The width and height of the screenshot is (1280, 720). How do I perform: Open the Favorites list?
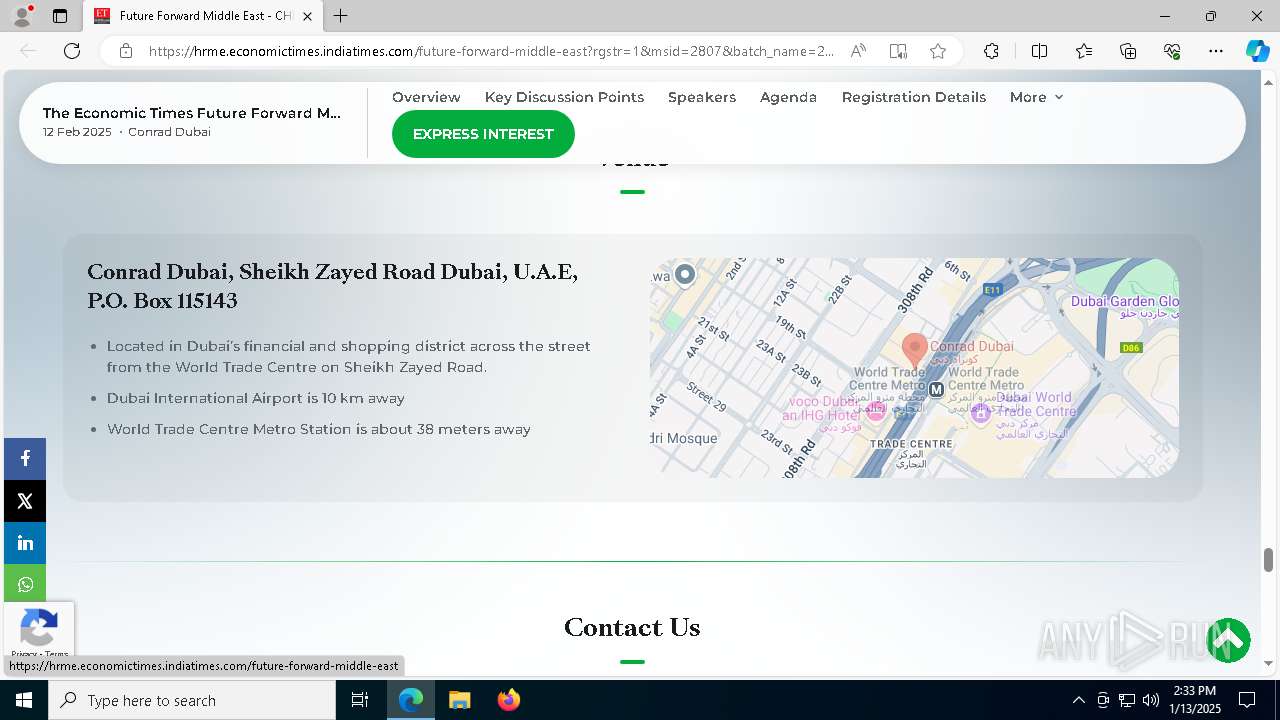(x=1084, y=51)
